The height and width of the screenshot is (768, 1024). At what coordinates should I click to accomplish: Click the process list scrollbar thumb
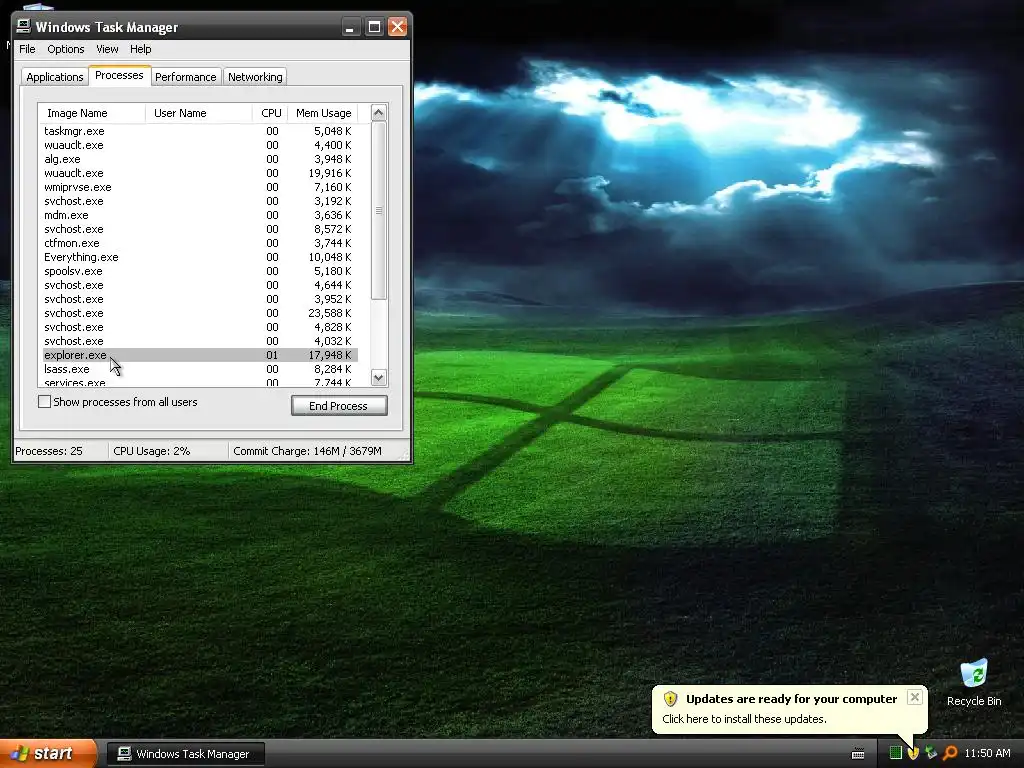[x=378, y=210]
